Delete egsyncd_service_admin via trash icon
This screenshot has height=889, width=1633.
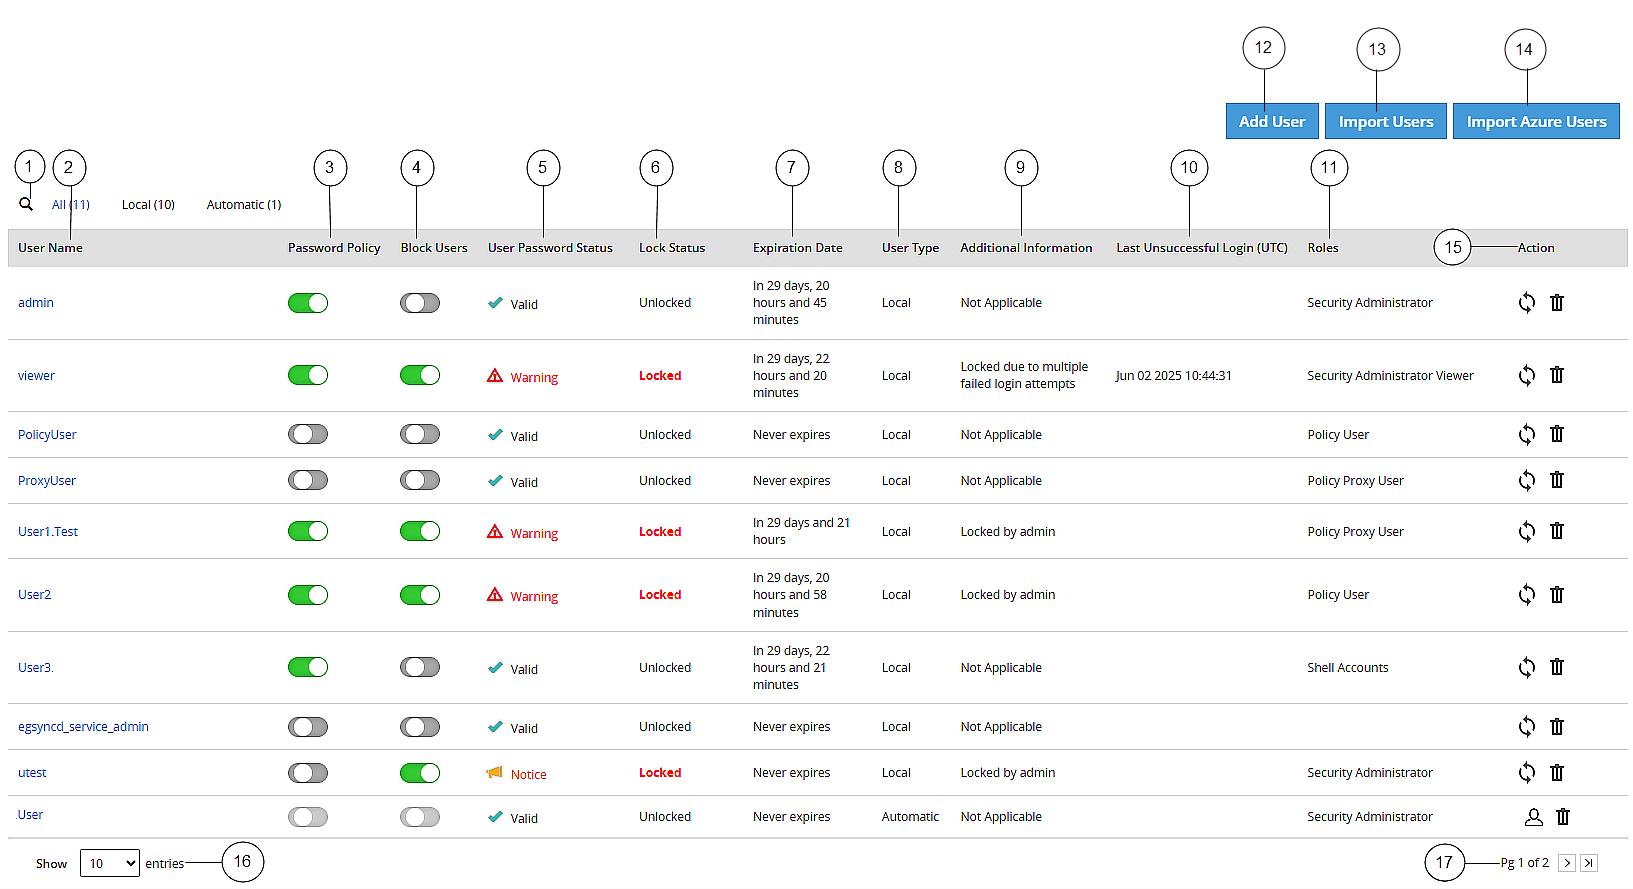tap(1557, 726)
